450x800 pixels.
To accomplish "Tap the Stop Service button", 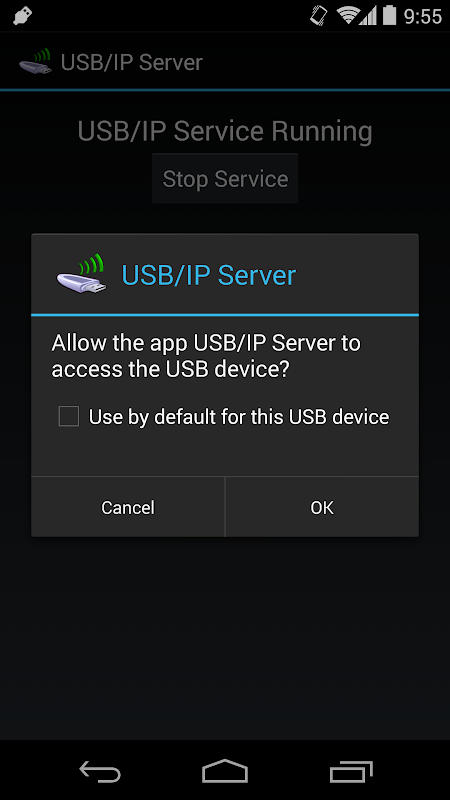I will click(x=225, y=179).
